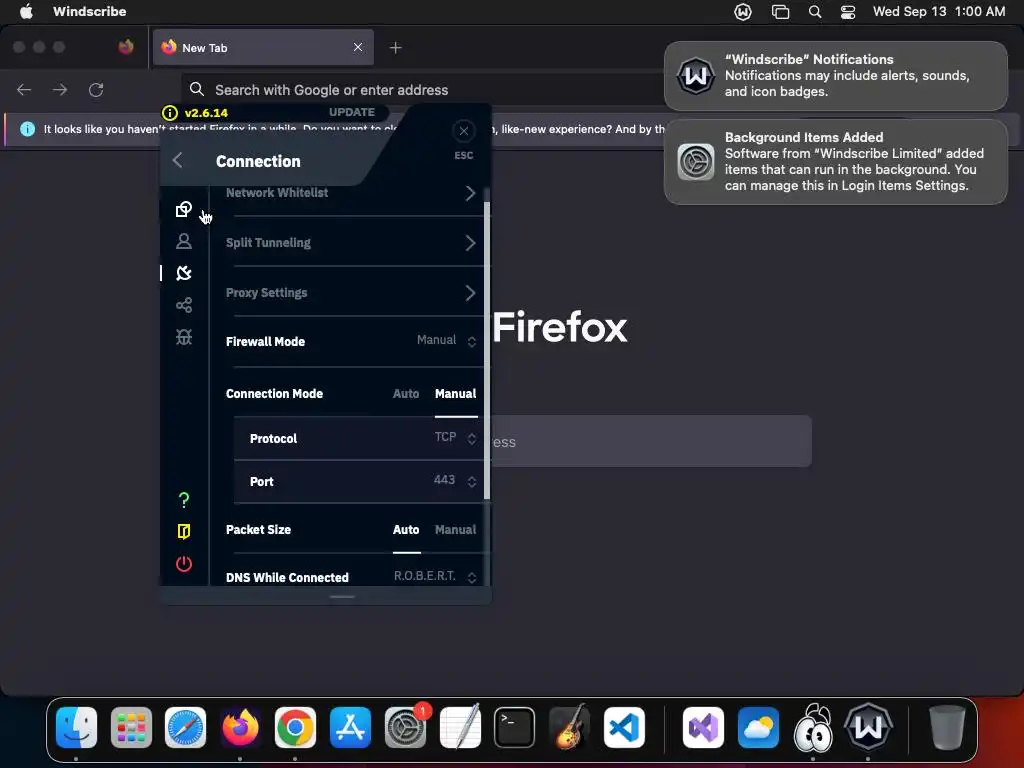Open the R.O.B.E.R.T. share-style sidebar icon
1024x768 pixels.
(184, 305)
